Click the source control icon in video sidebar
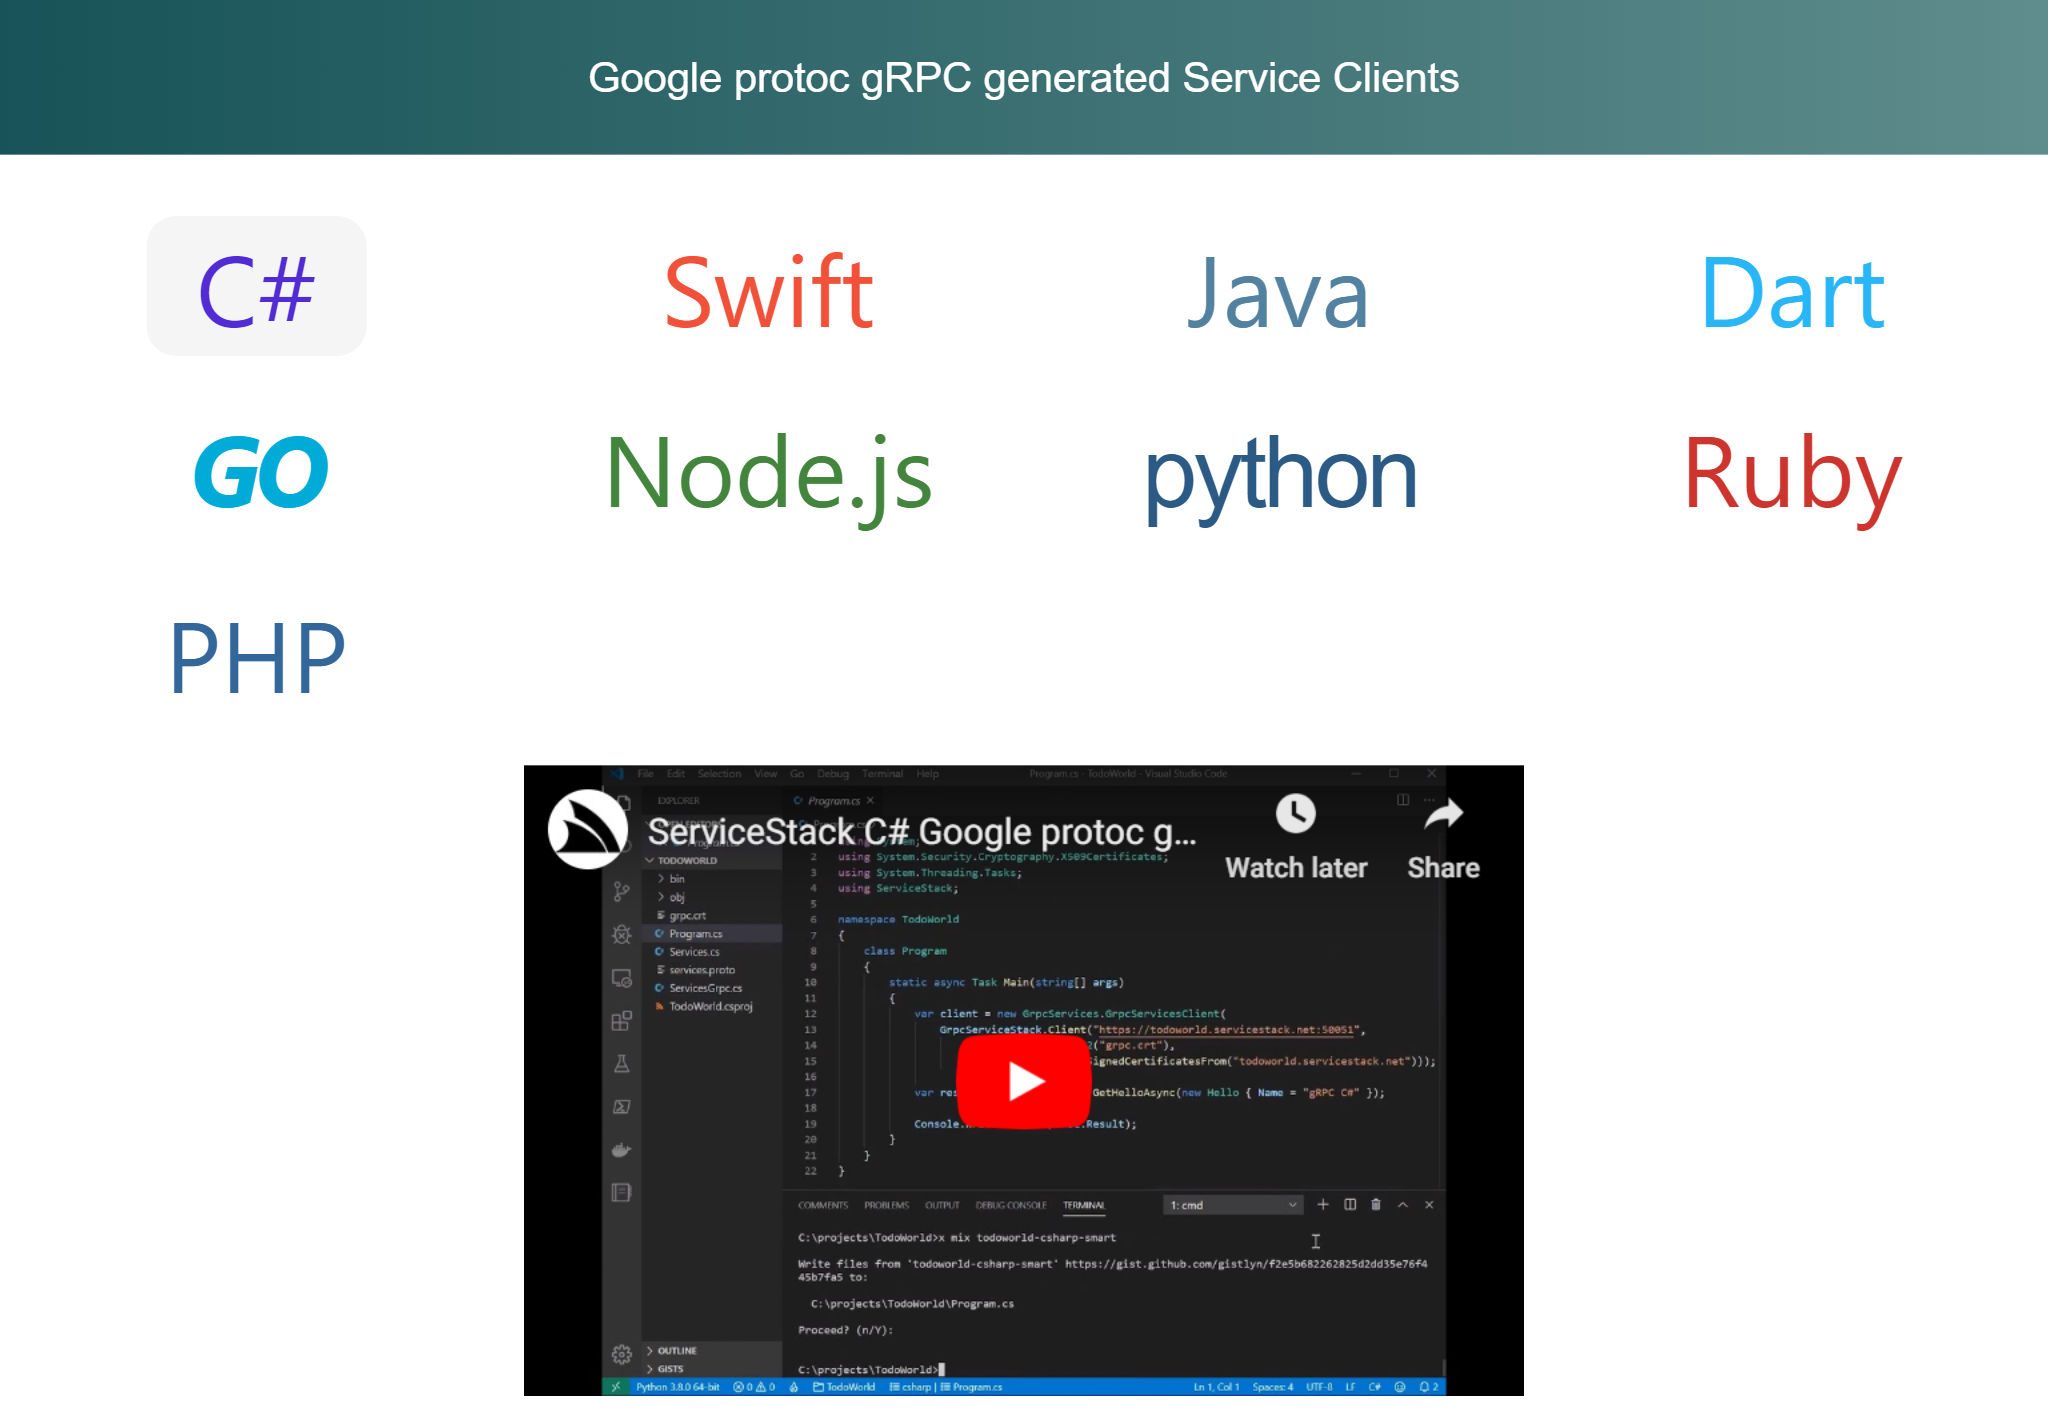Viewport: 2048px width, 1420px height. pos(621,891)
